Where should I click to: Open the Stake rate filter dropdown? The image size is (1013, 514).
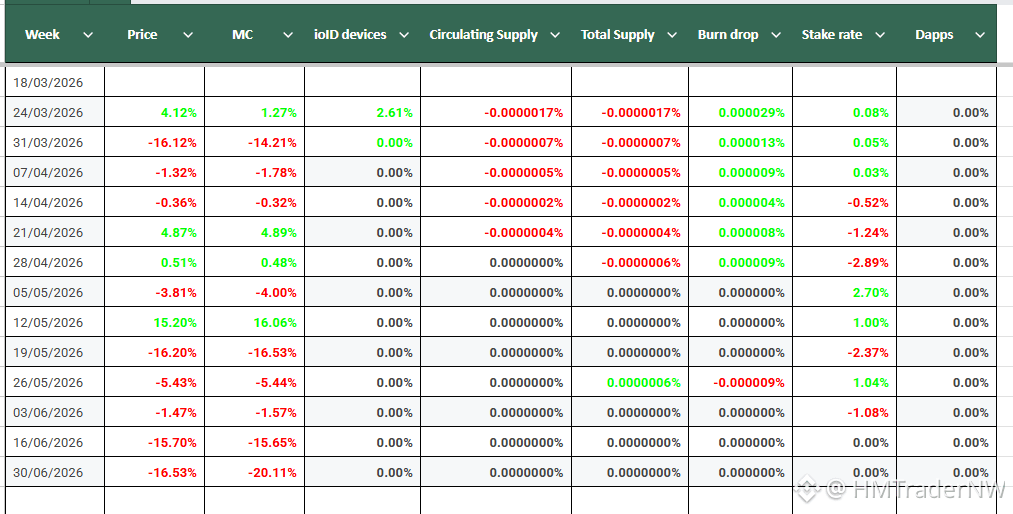click(x=880, y=35)
